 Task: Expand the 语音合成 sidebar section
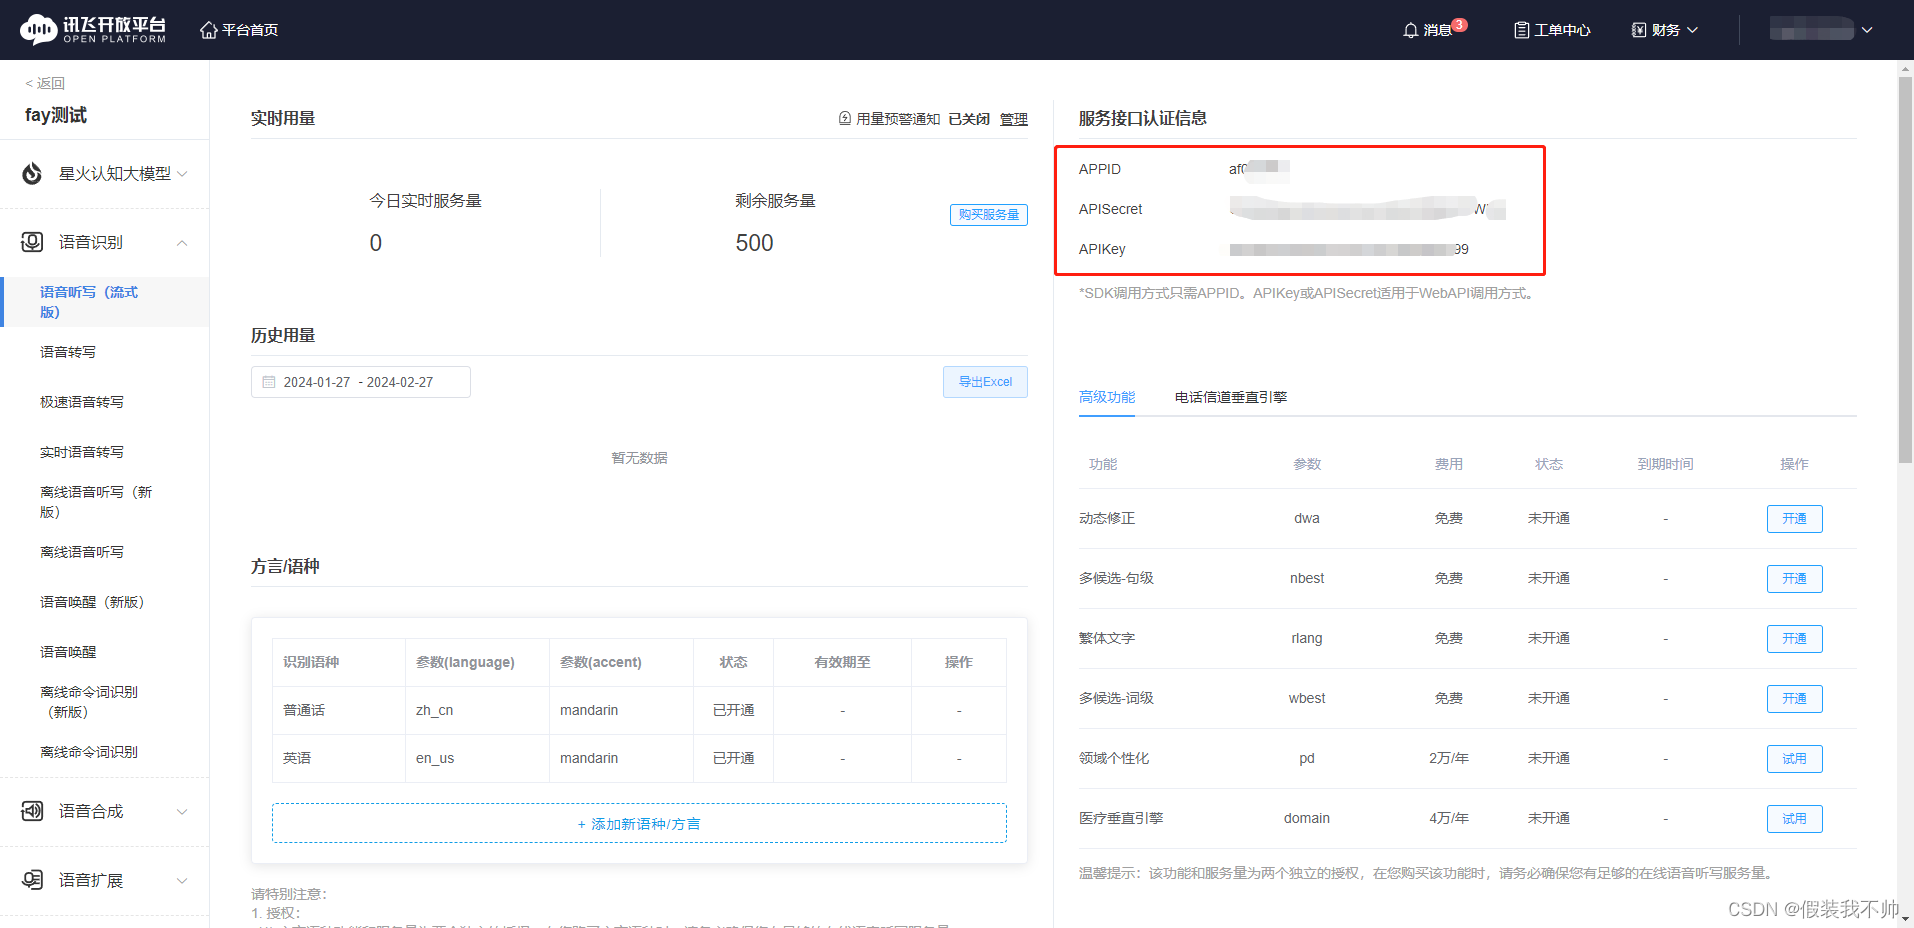click(182, 812)
